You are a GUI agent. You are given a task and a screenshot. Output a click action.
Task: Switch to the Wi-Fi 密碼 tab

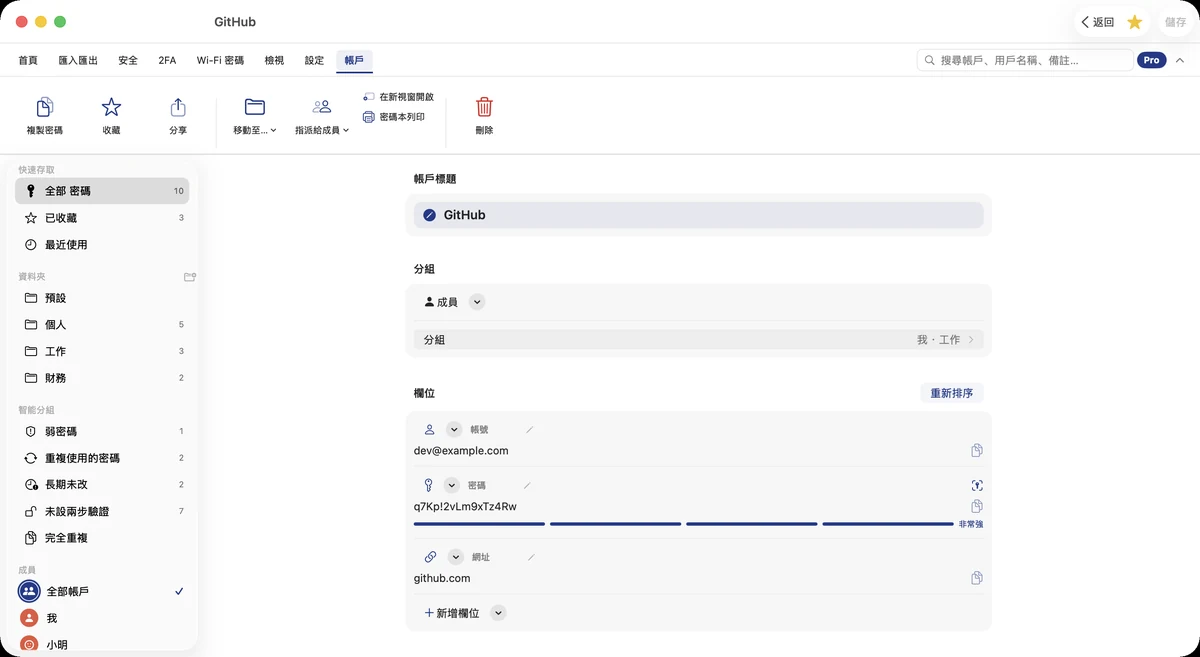click(220, 60)
